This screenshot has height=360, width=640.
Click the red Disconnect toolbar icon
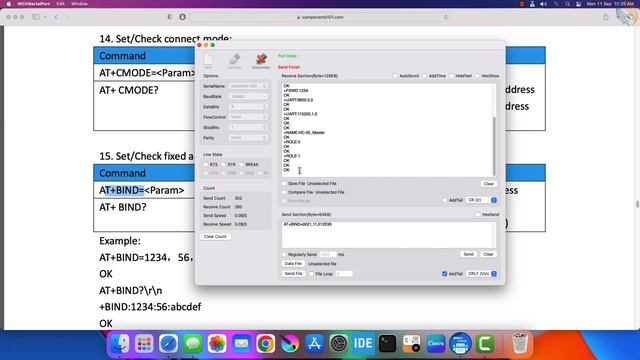point(261,60)
